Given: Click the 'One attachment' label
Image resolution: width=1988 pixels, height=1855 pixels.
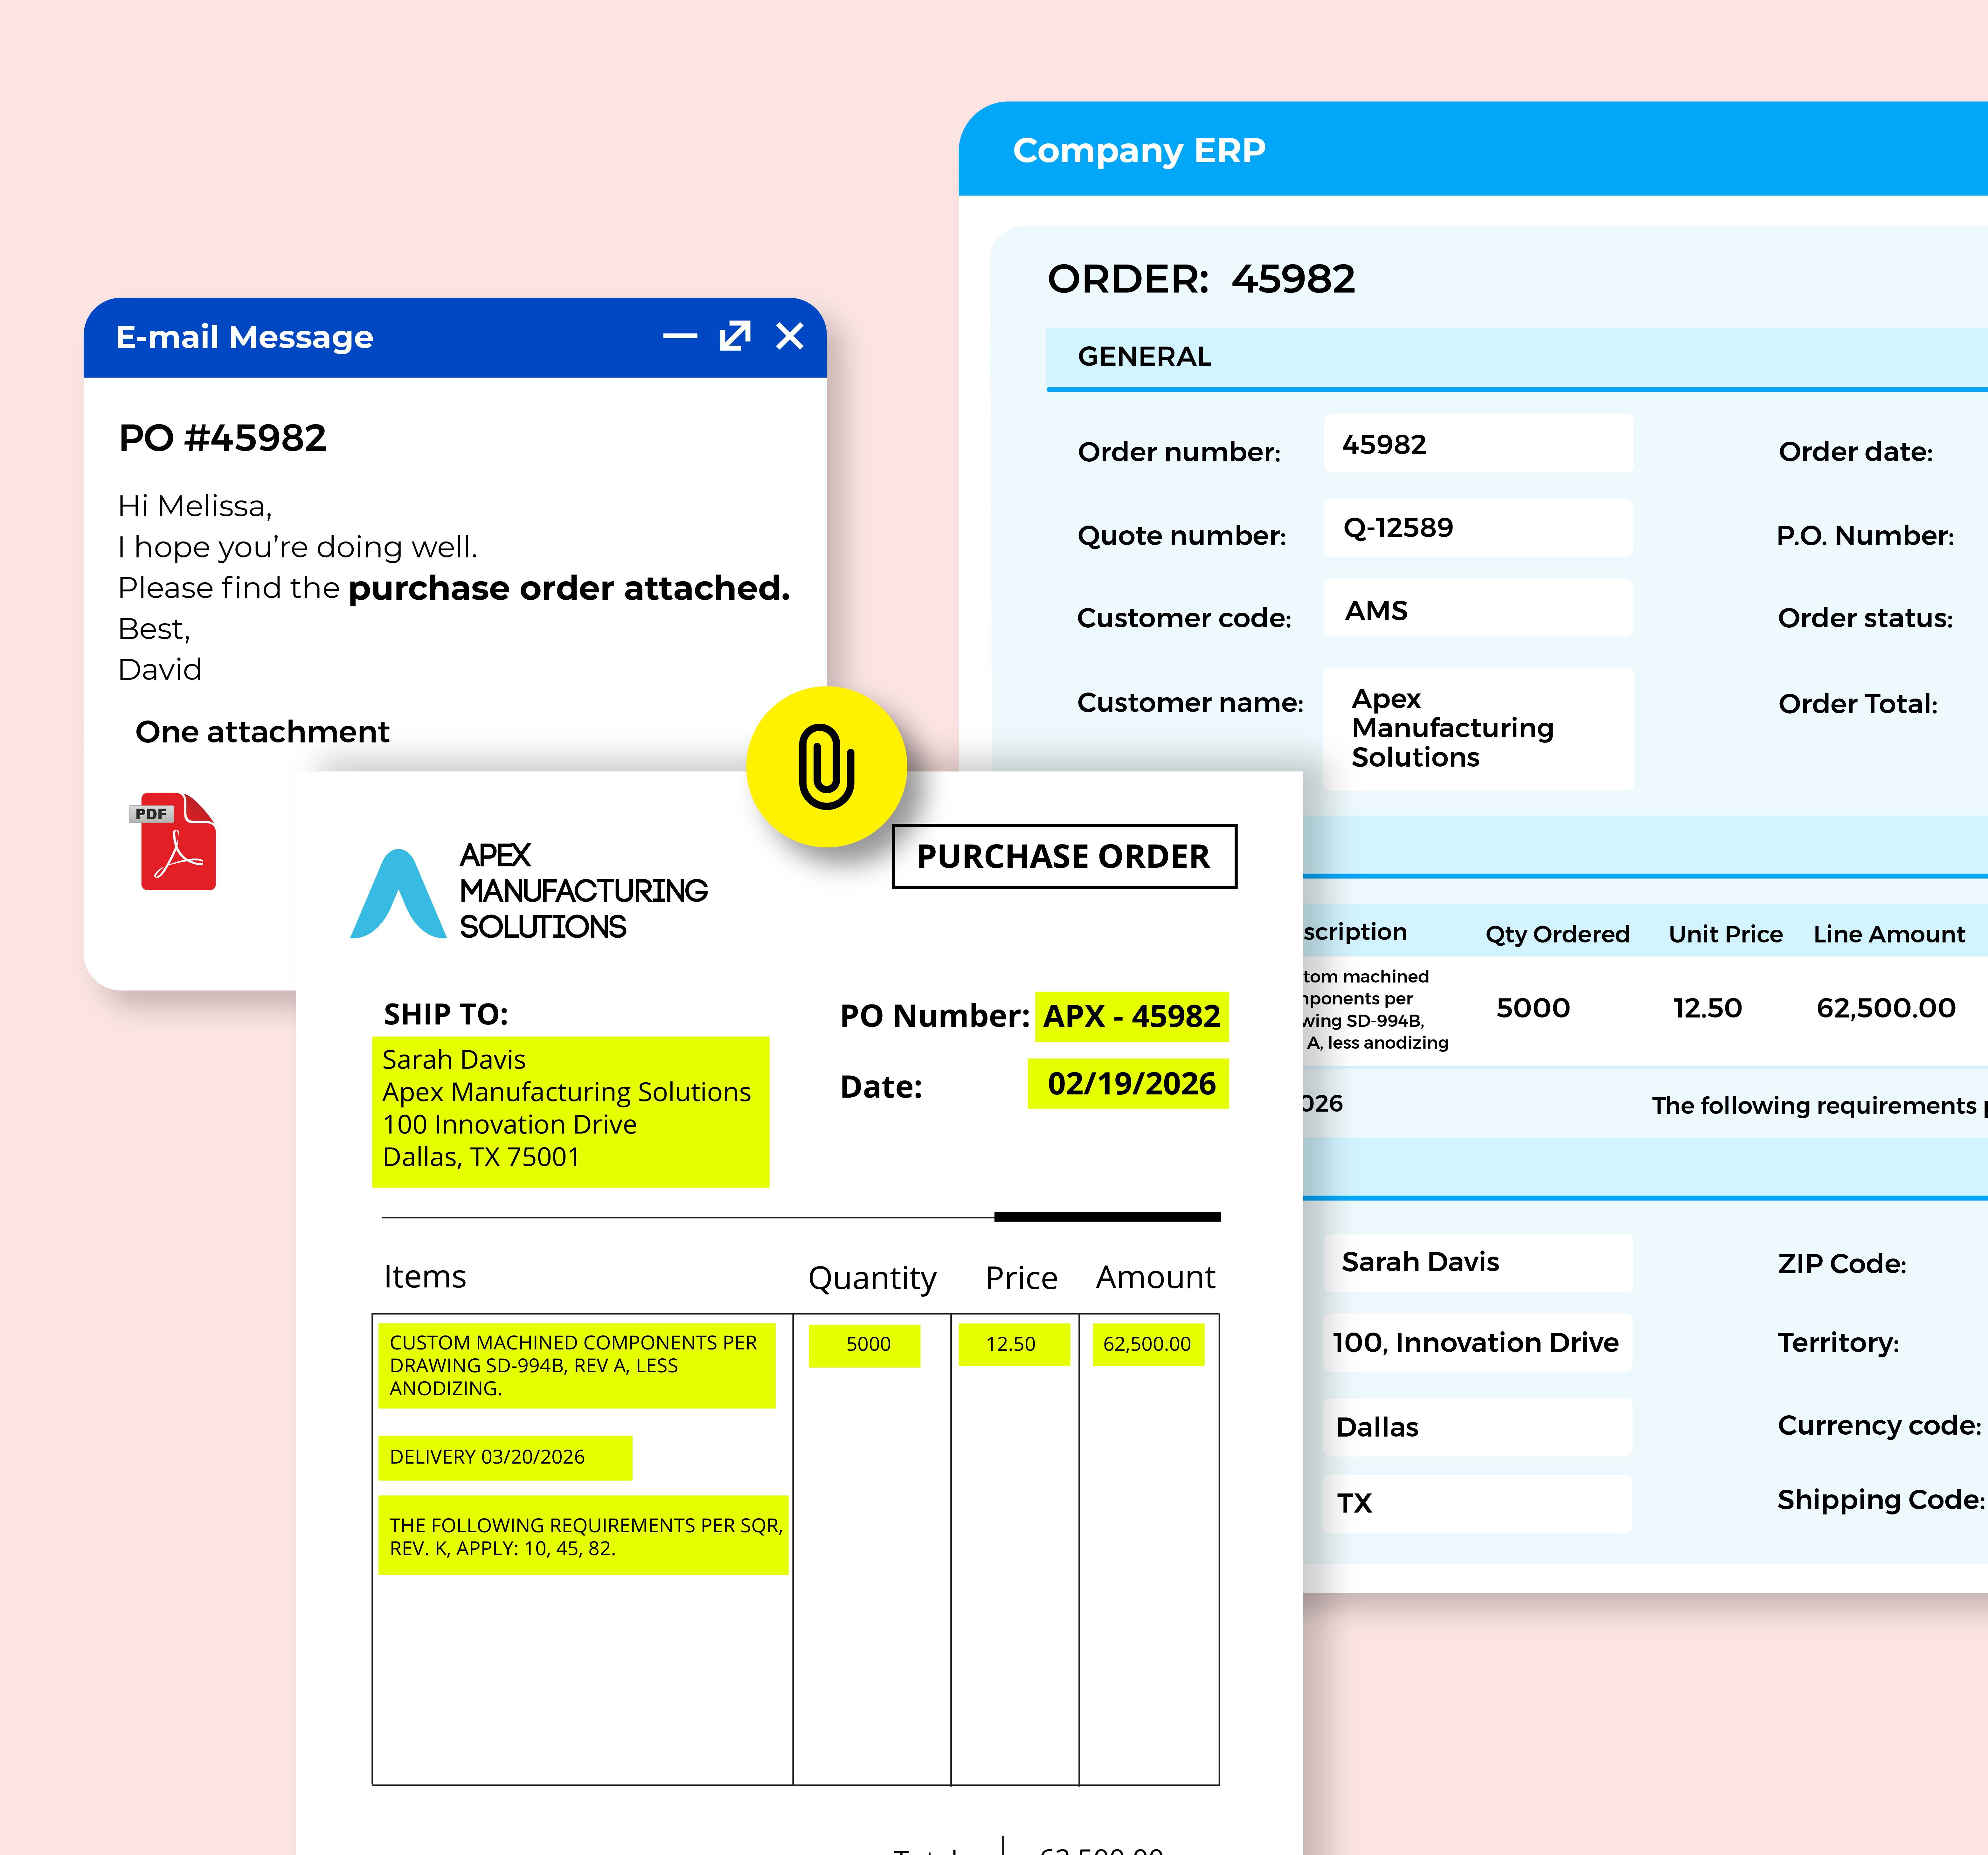Looking at the screenshot, I should coord(262,732).
